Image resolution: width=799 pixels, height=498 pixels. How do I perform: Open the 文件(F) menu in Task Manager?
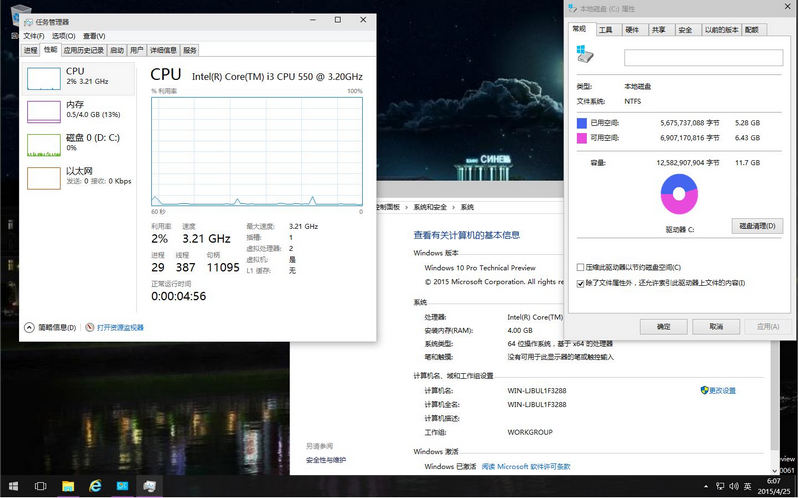(34, 36)
